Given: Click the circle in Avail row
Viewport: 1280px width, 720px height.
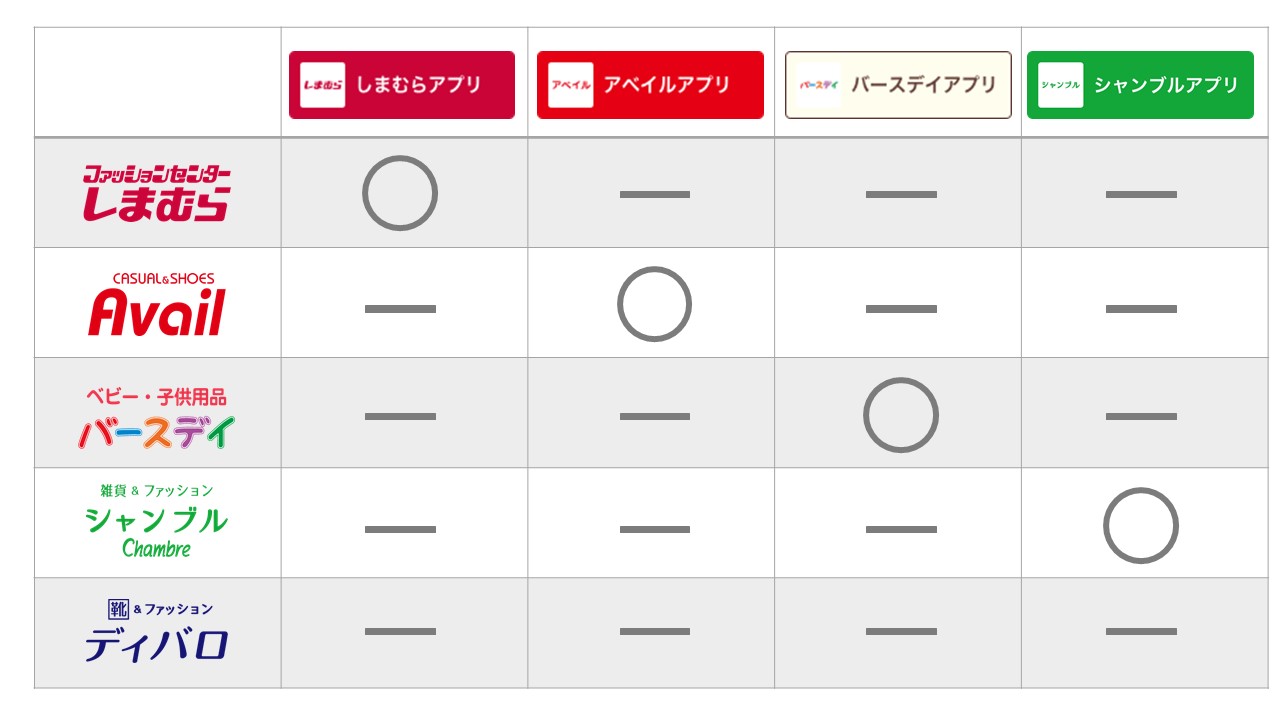Looking at the screenshot, I should coord(654,304).
